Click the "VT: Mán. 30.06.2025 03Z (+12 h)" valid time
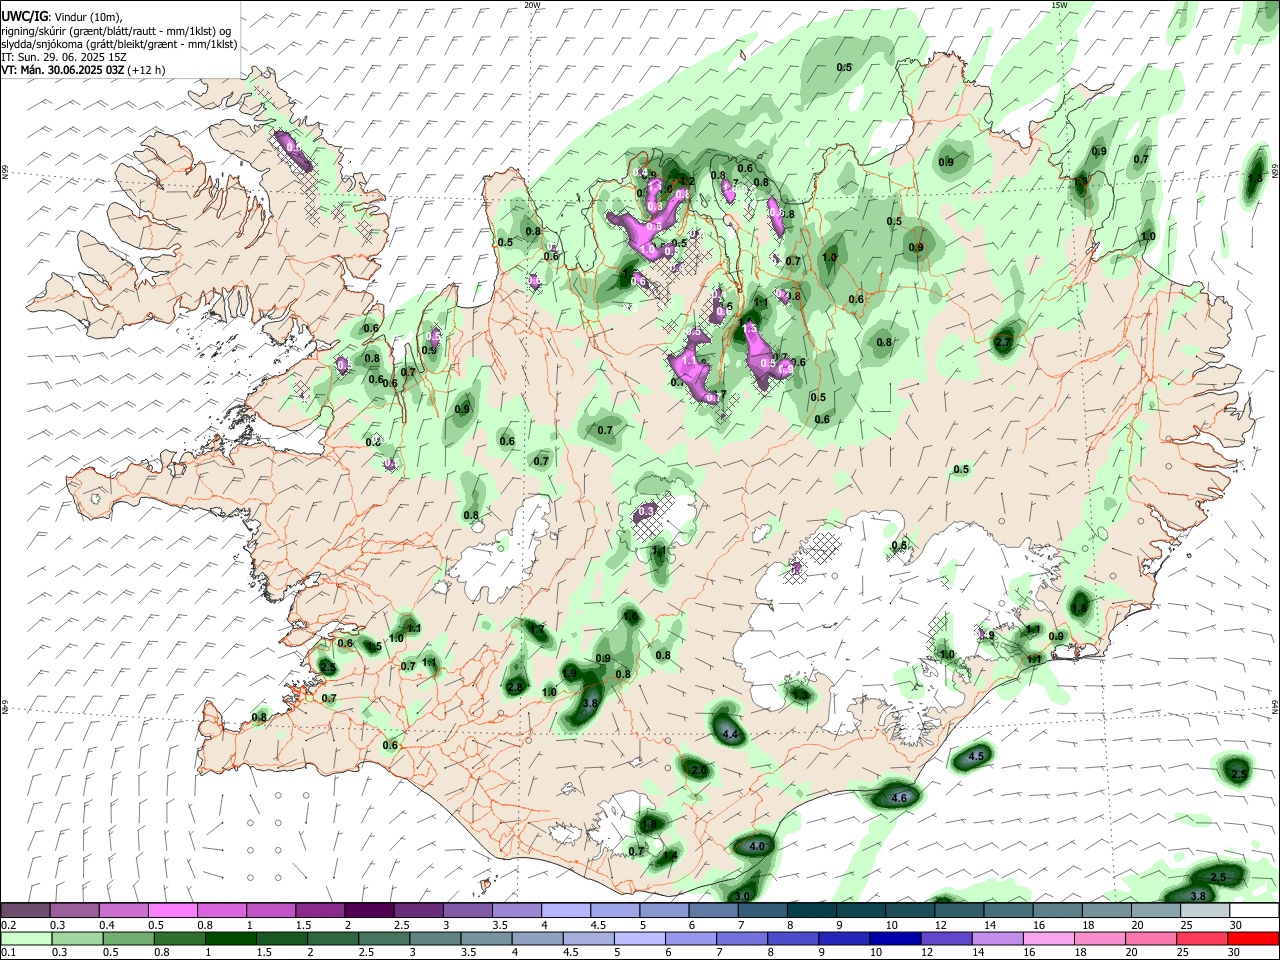Image resolution: width=1280 pixels, height=960 pixels. point(83,70)
